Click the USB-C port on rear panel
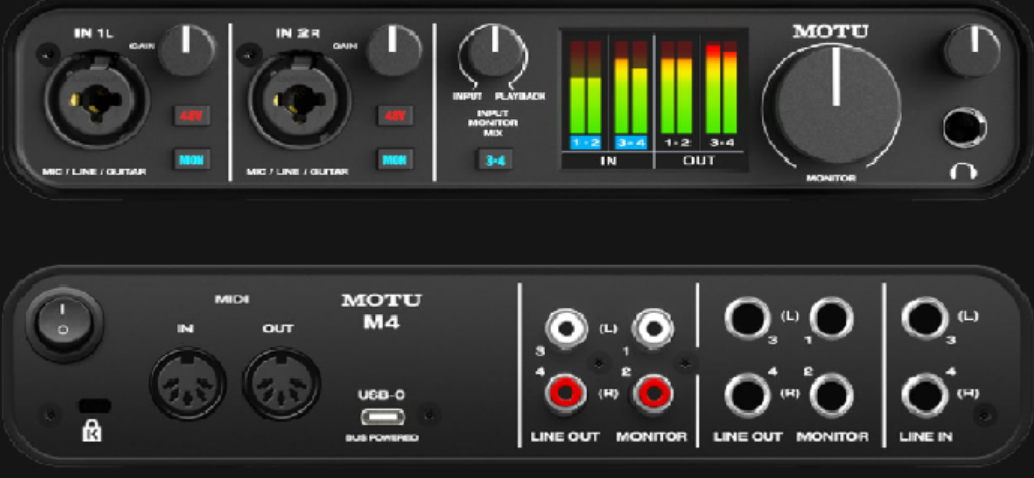 pyautogui.click(x=382, y=416)
